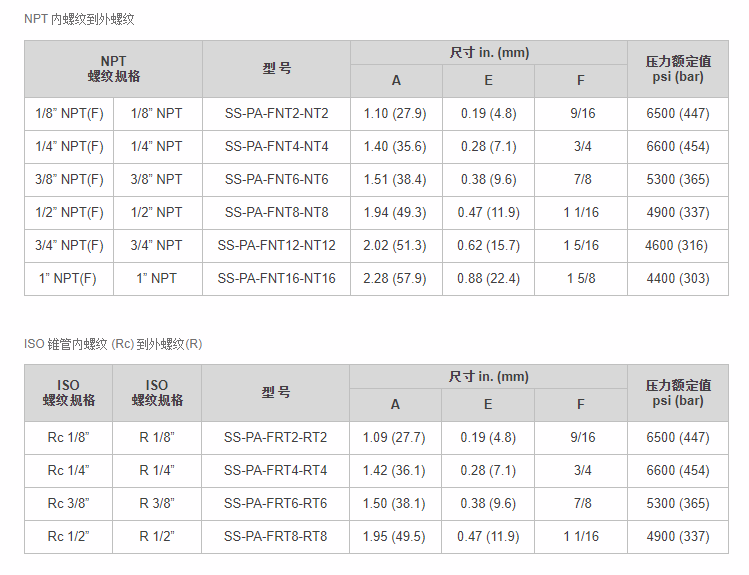This screenshot has height=575, width=749.
Task: Select part number SS-PA-FNT16-NT16
Action: 276,279
